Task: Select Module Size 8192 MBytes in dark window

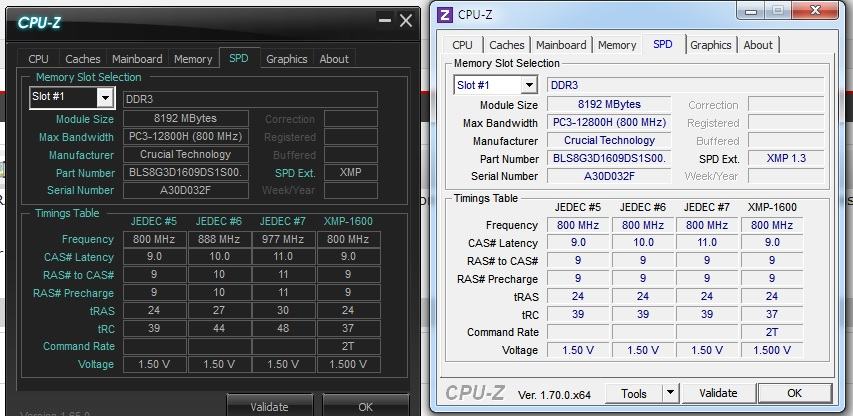Action: click(x=186, y=118)
